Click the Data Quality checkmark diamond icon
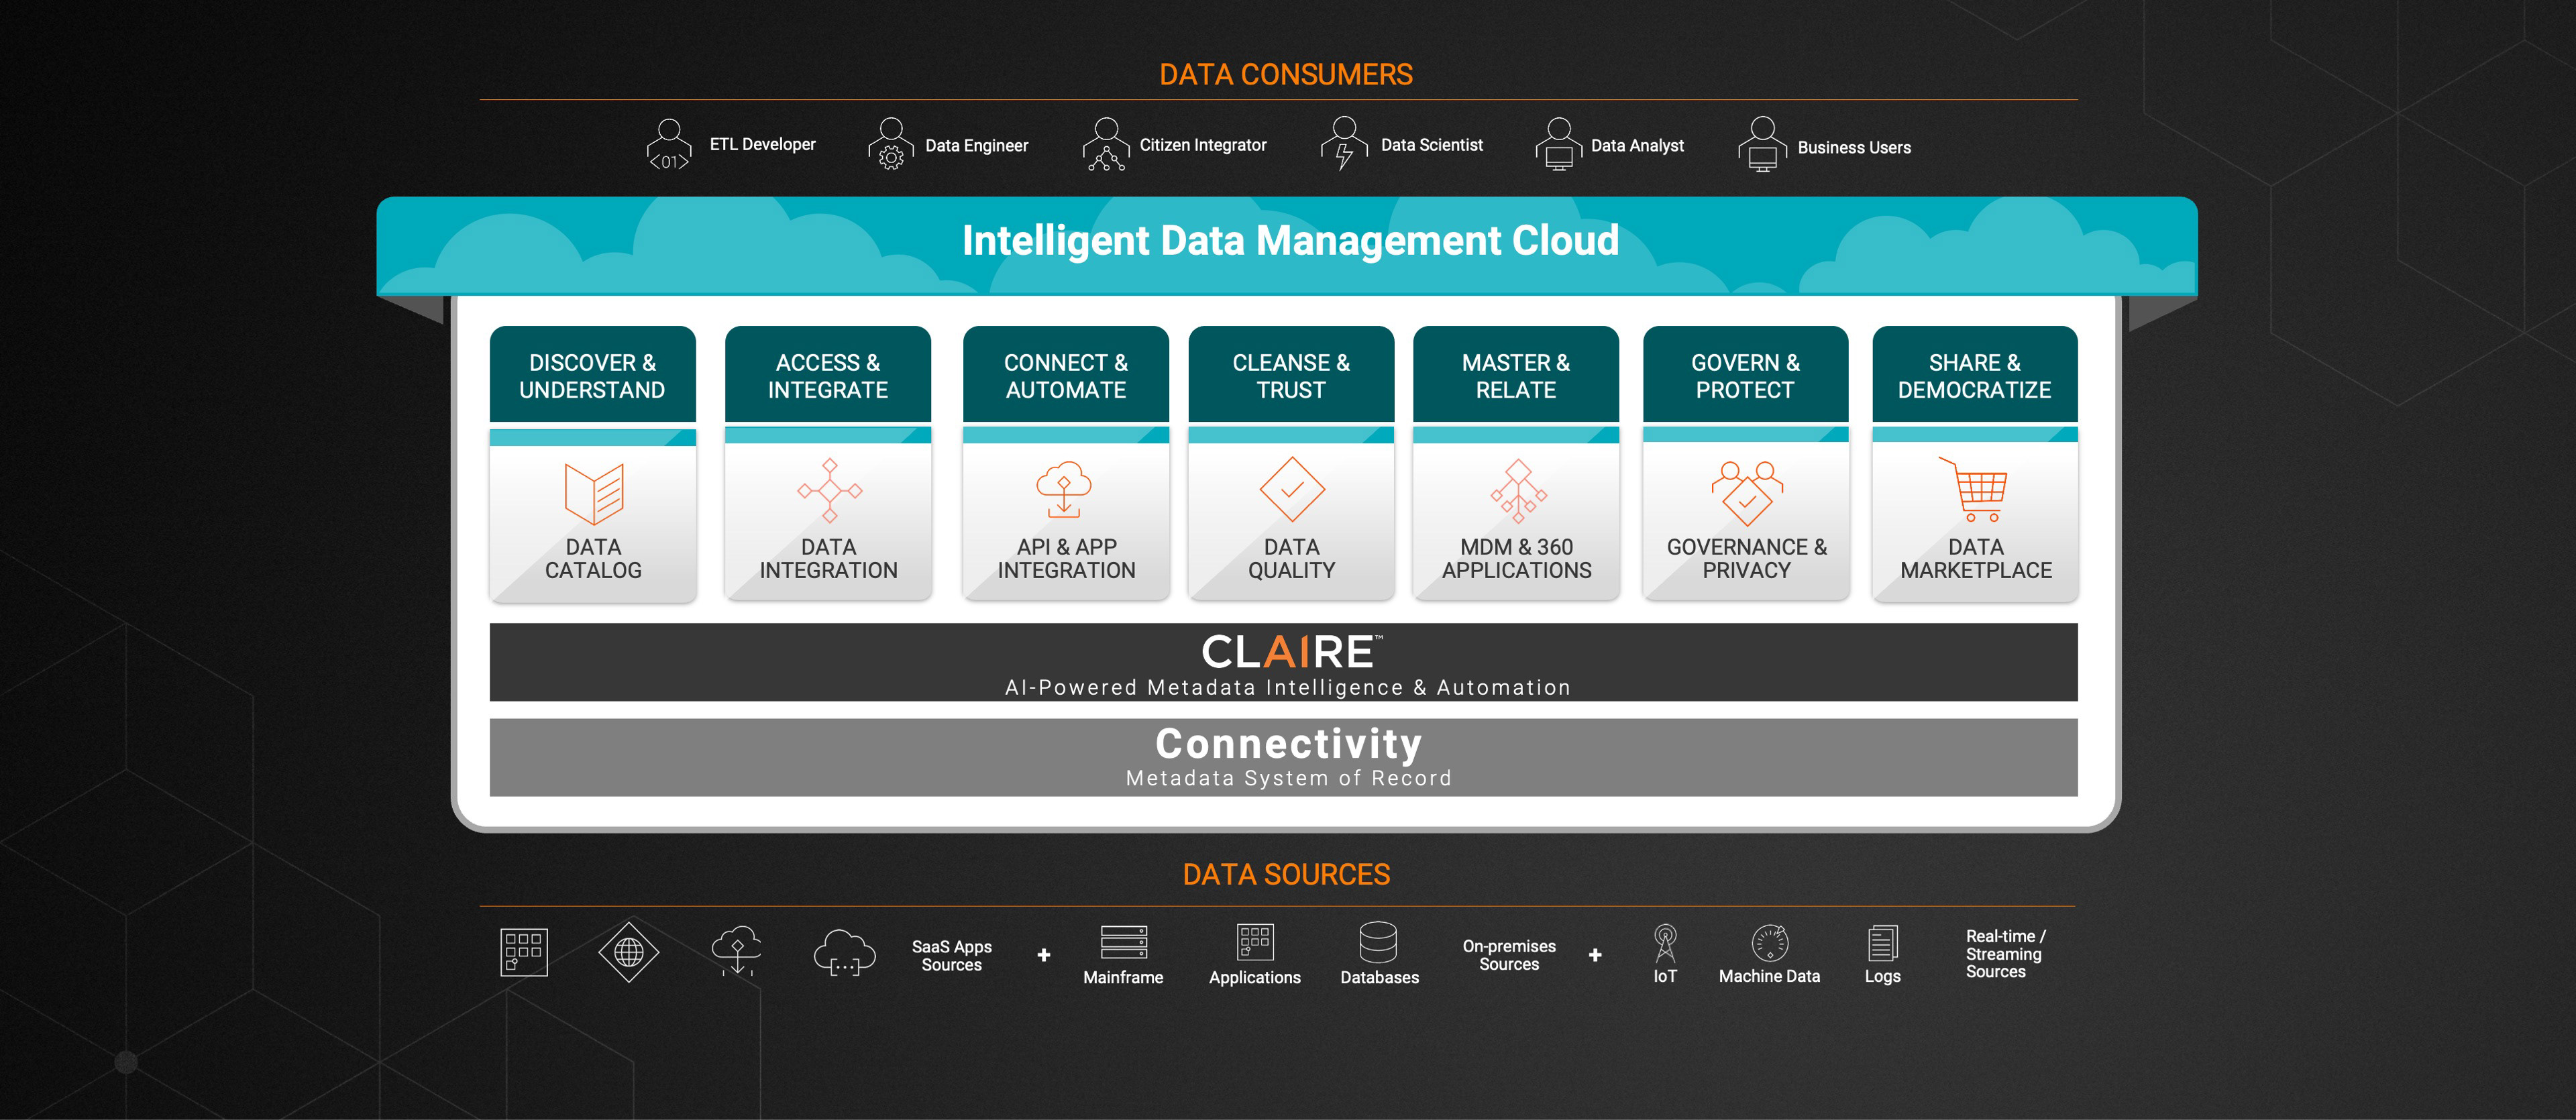Image resolution: width=2576 pixels, height=1120 pixels. tap(1291, 490)
